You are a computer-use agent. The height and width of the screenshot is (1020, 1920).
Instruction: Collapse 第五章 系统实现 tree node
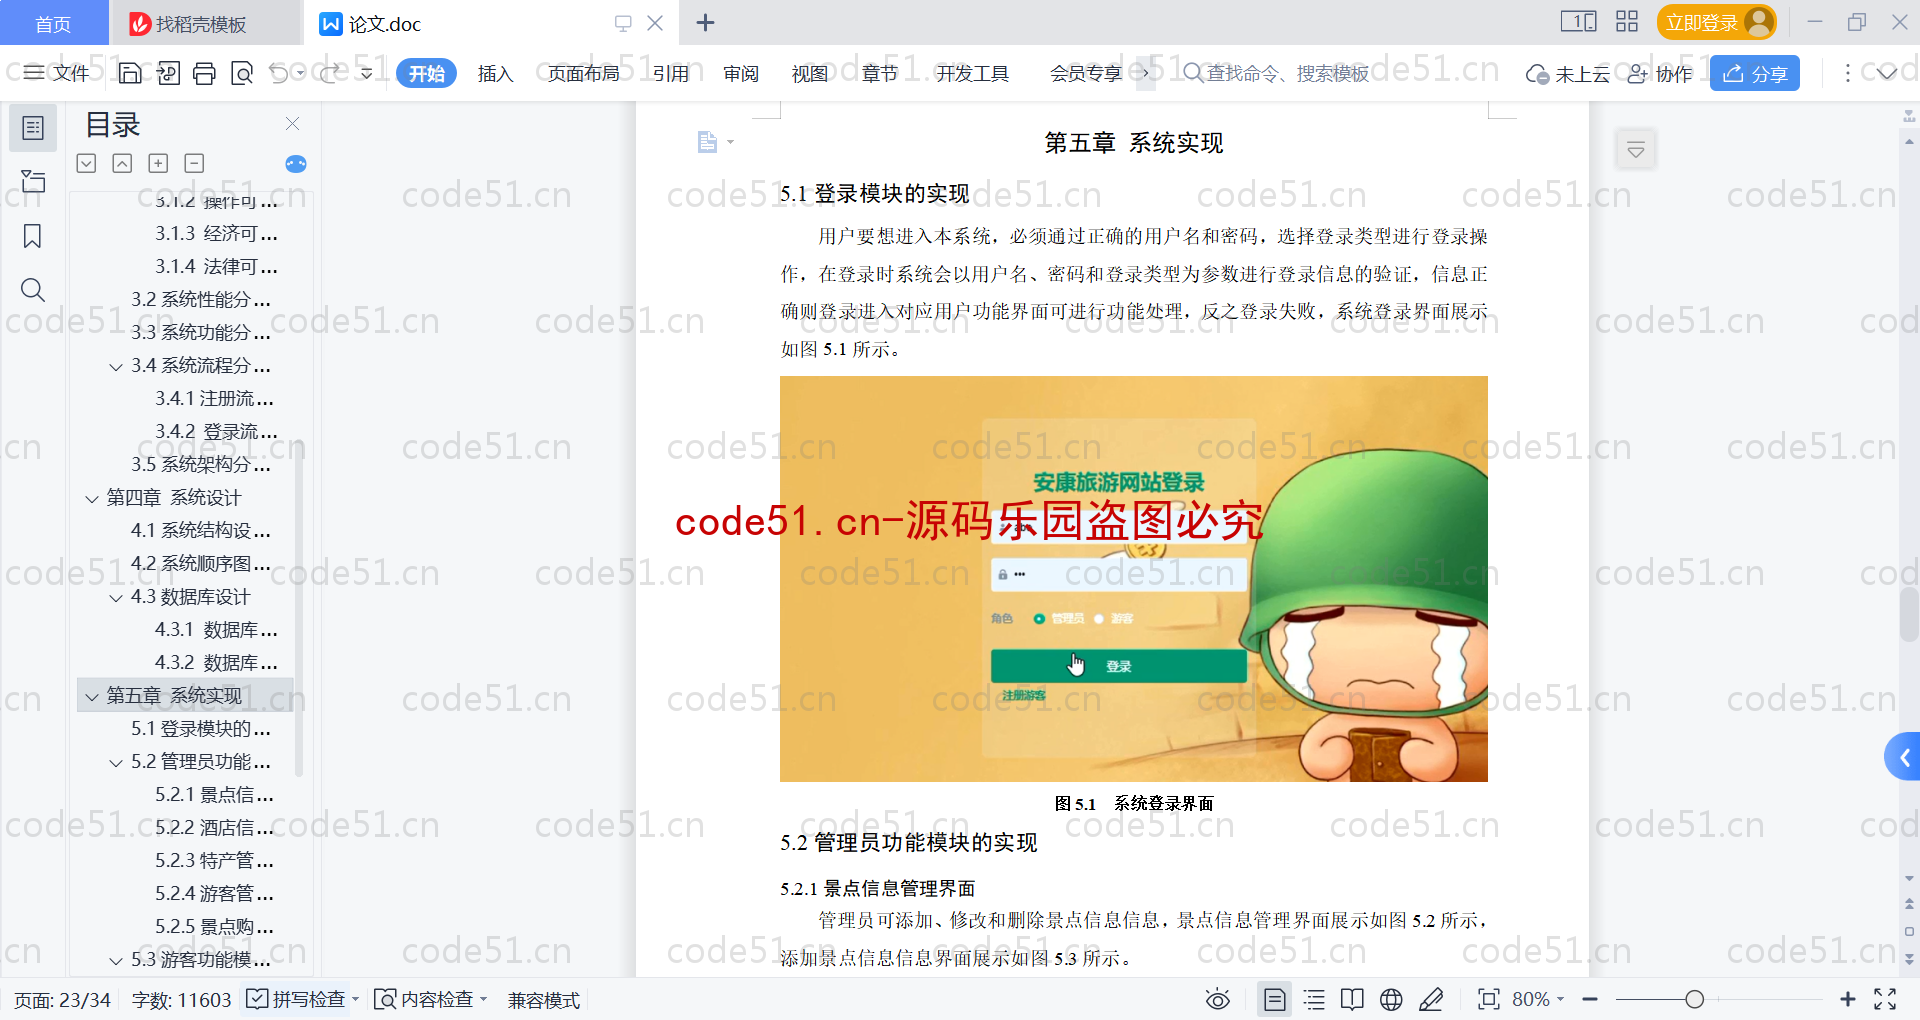pyautogui.click(x=92, y=696)
